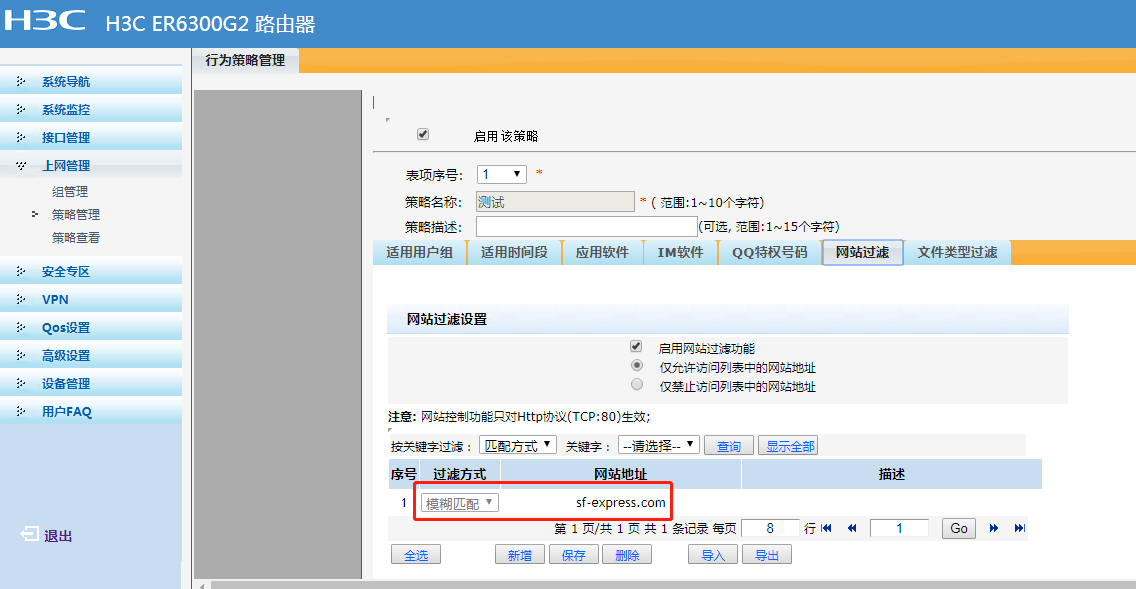Jump to last page of records
1136x589 pixels.
pos(1019,528)
